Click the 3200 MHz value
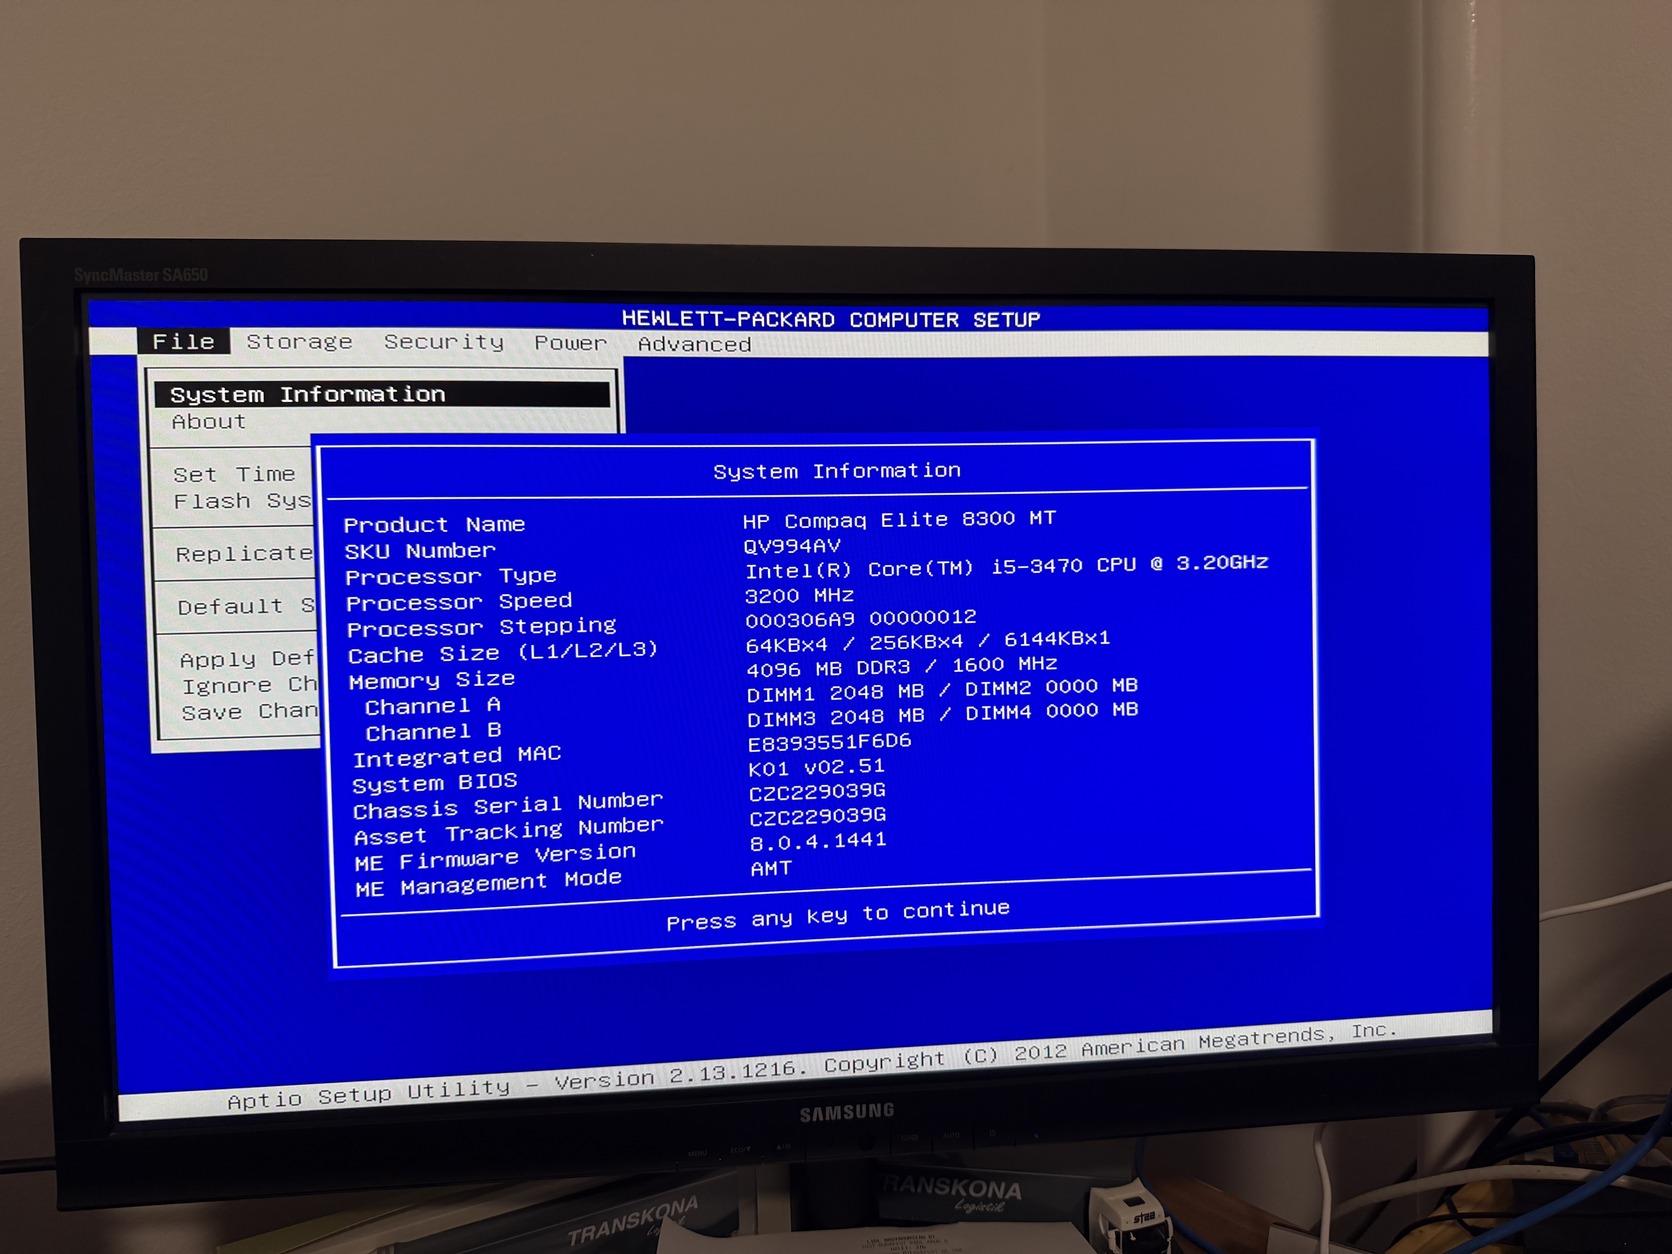The width and height of the screenshot is (1672, 1254). point(800,596)
